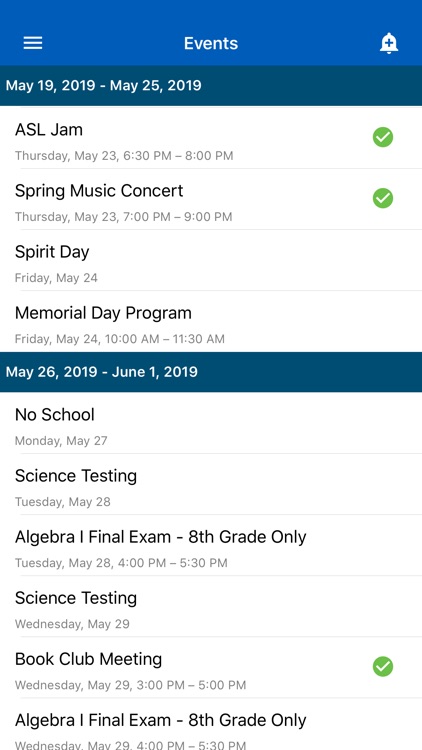Open the hamburger navigation menu
422x750 pixels.
tap(33, 43)
